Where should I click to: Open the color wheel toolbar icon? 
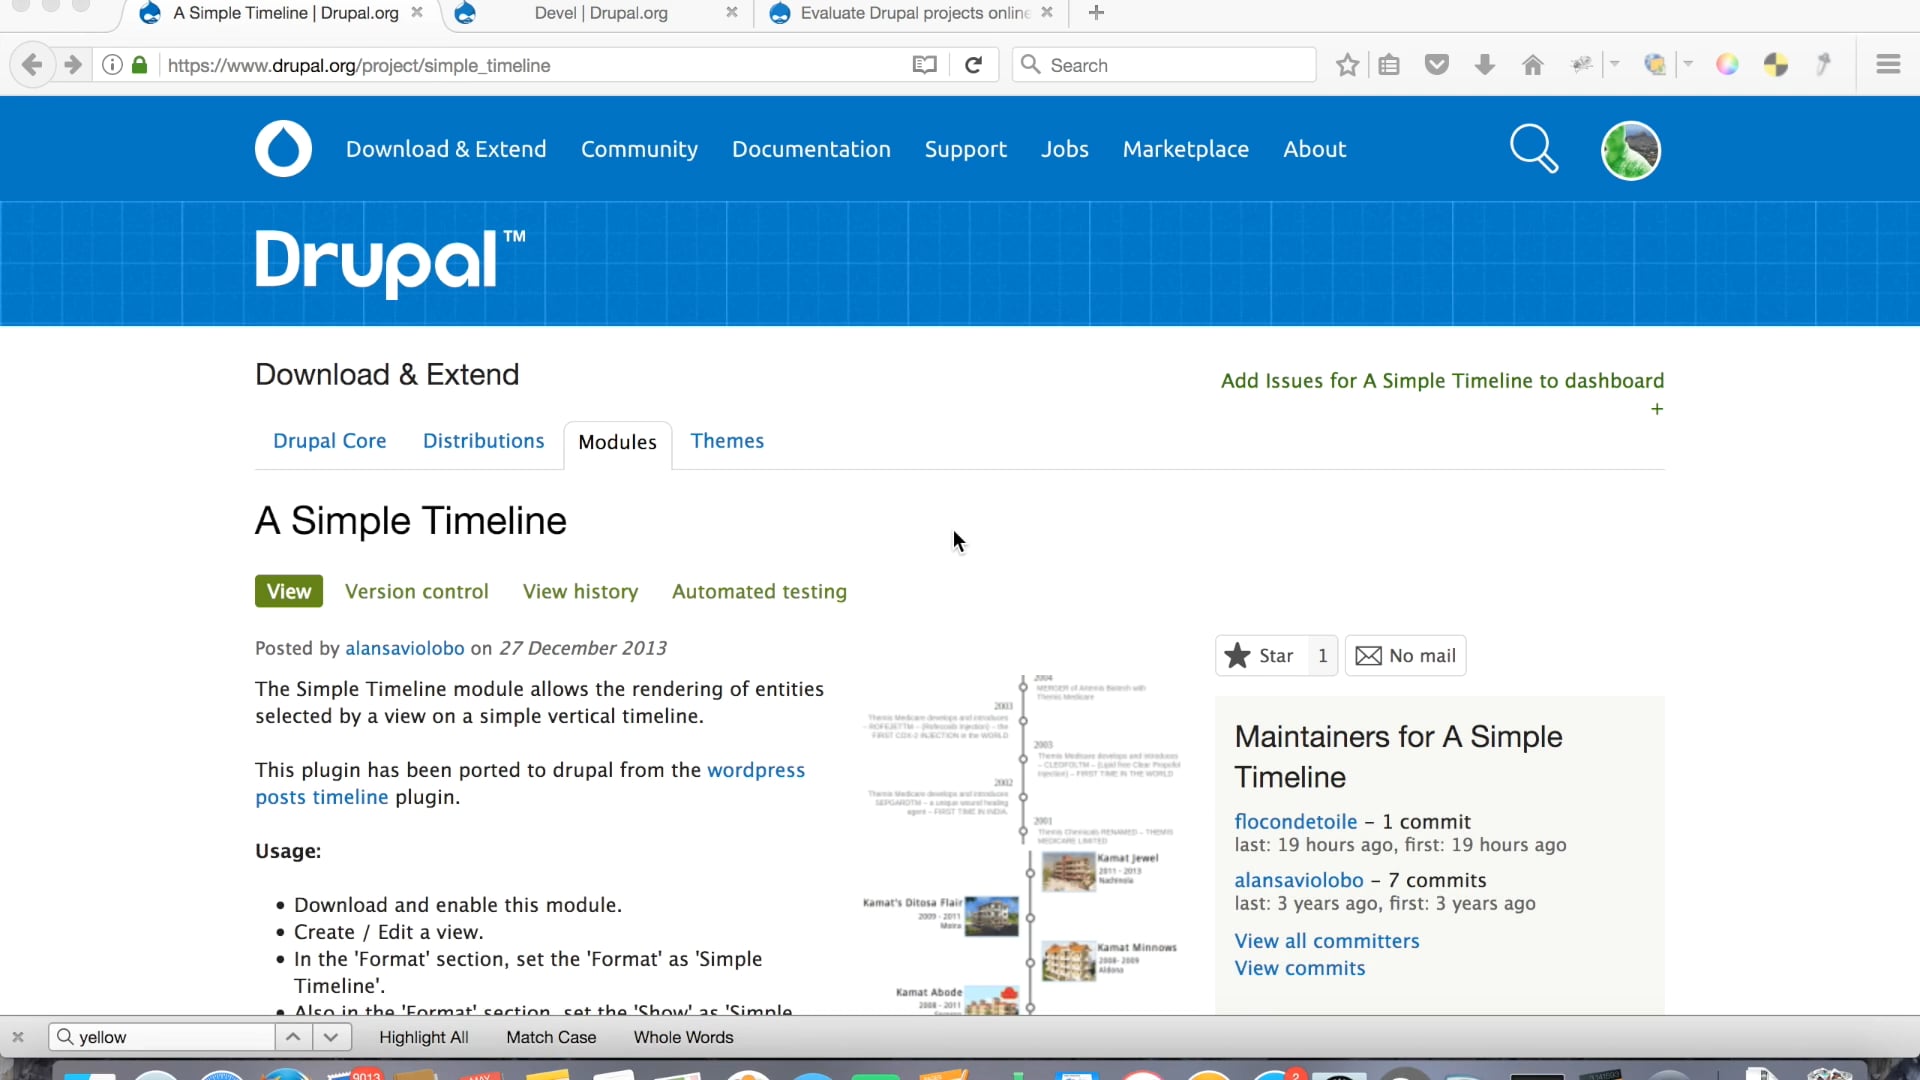pyautogui.click(x=1725, y=64)
